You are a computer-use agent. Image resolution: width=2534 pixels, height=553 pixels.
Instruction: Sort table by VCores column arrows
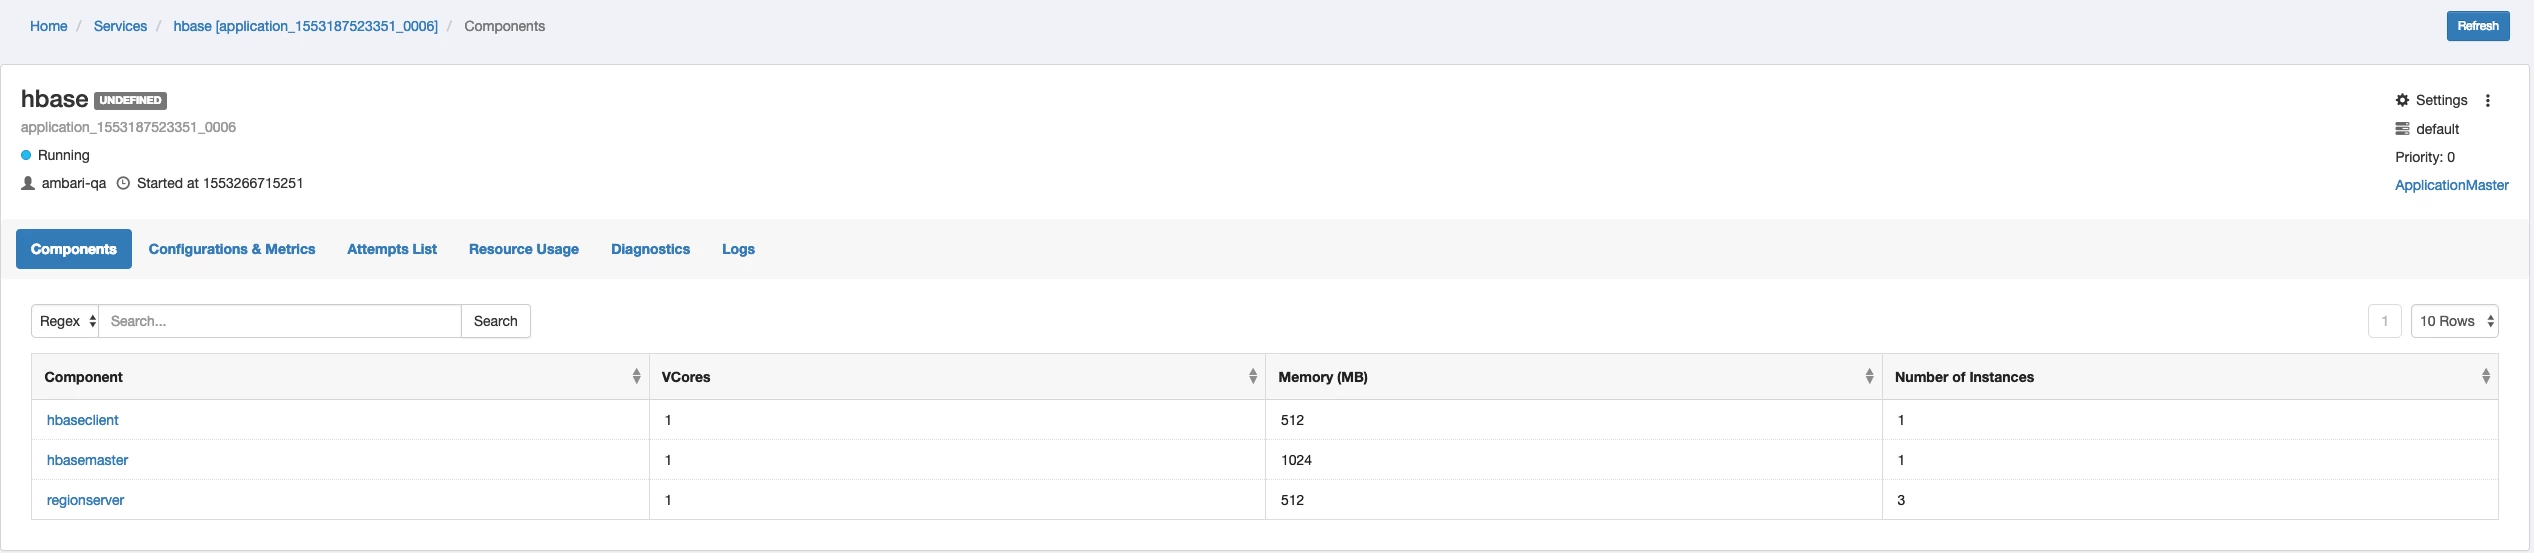coord(1253,377)
